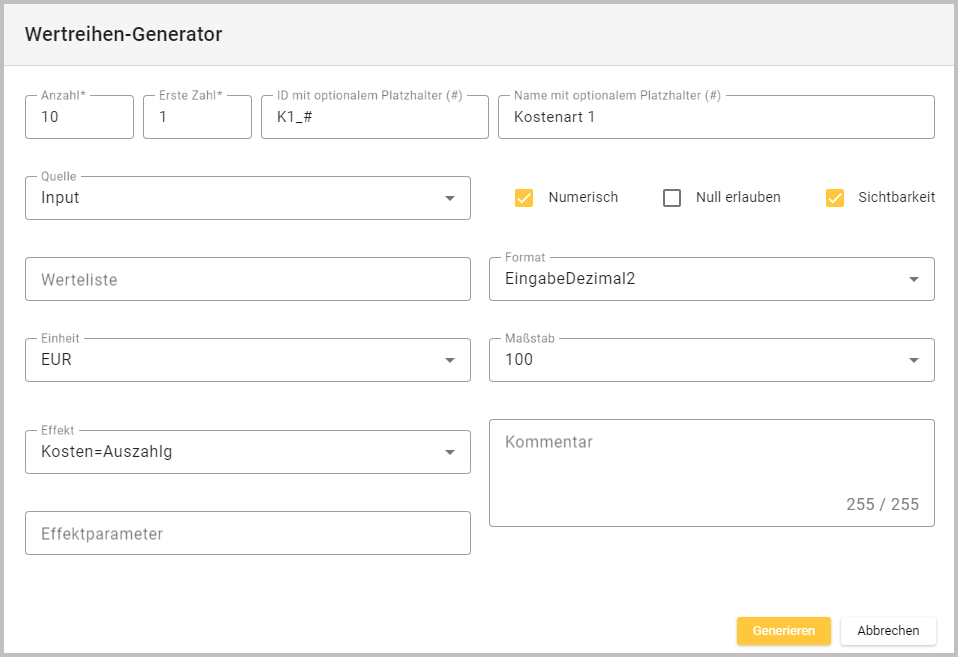Click the arrow icon in the Einheit field

(449, 360)
